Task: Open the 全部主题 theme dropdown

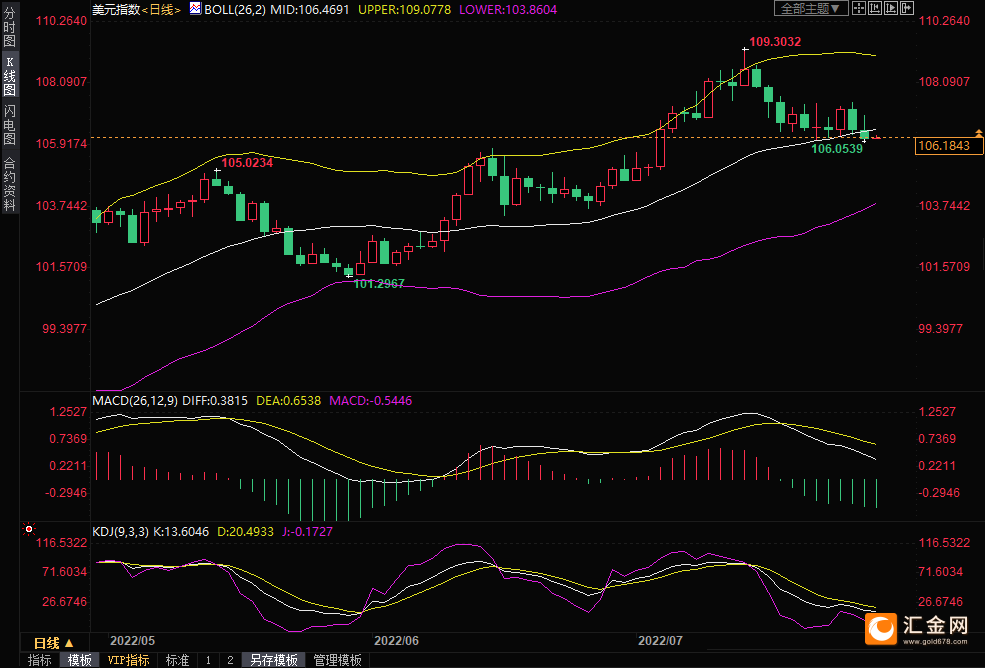Action: pos(811,8)
